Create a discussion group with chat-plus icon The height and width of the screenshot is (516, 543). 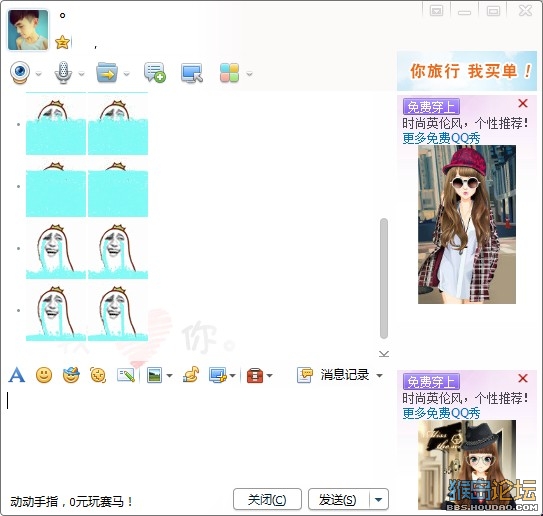[154, 72]
